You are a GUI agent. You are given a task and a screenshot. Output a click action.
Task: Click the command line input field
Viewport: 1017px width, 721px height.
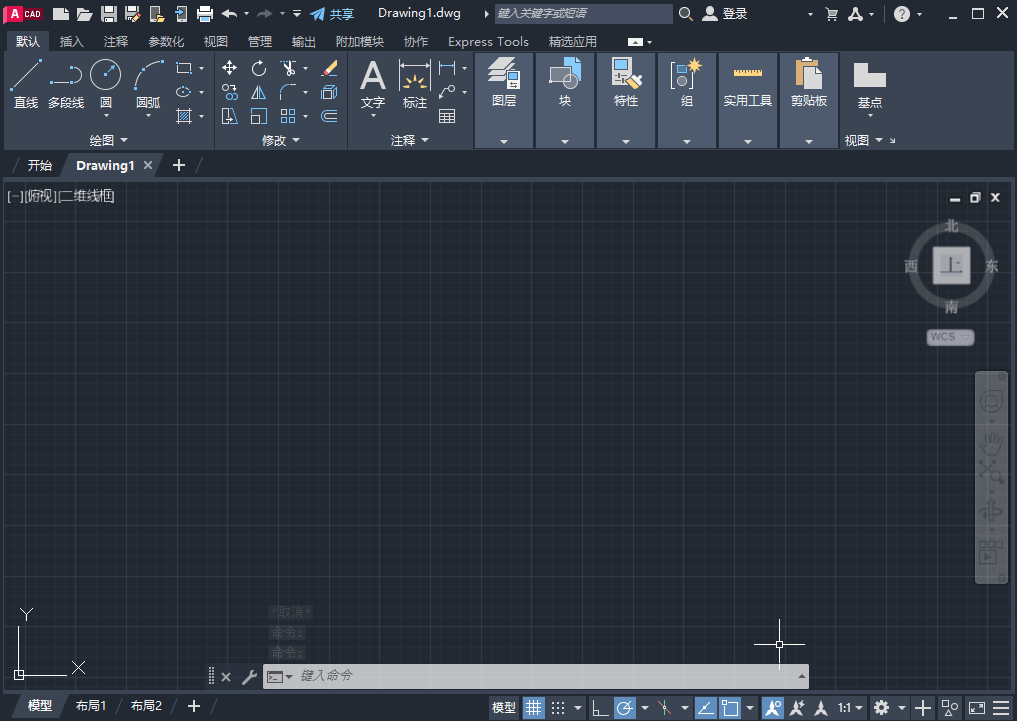tap(540, 676)
